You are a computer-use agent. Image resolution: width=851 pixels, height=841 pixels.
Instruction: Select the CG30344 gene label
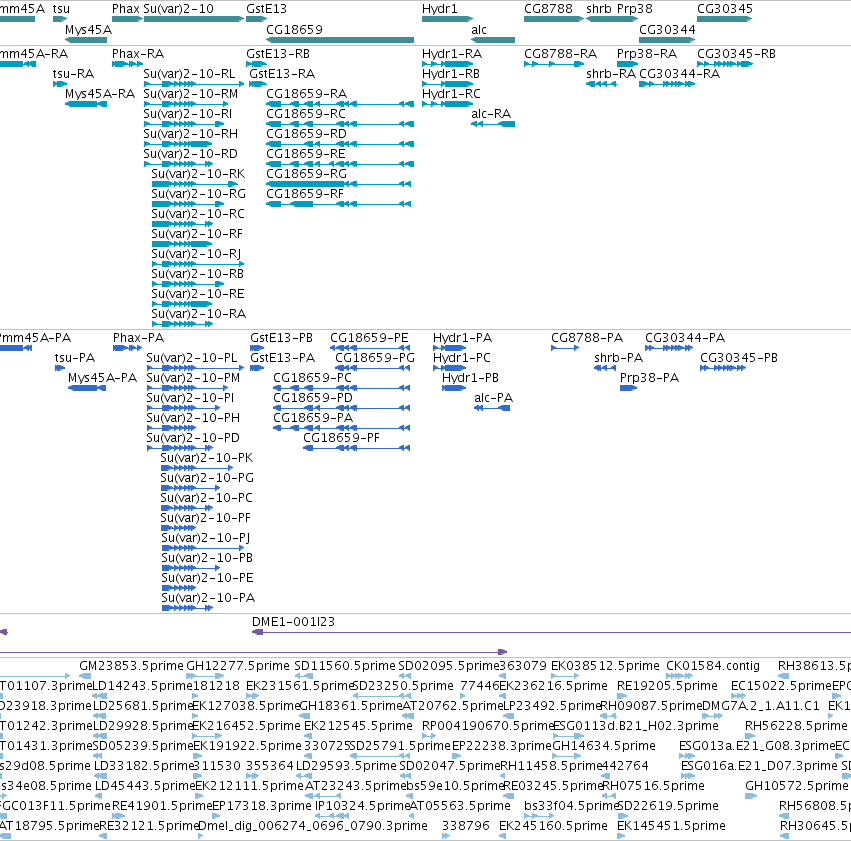(x=667, y=30)
